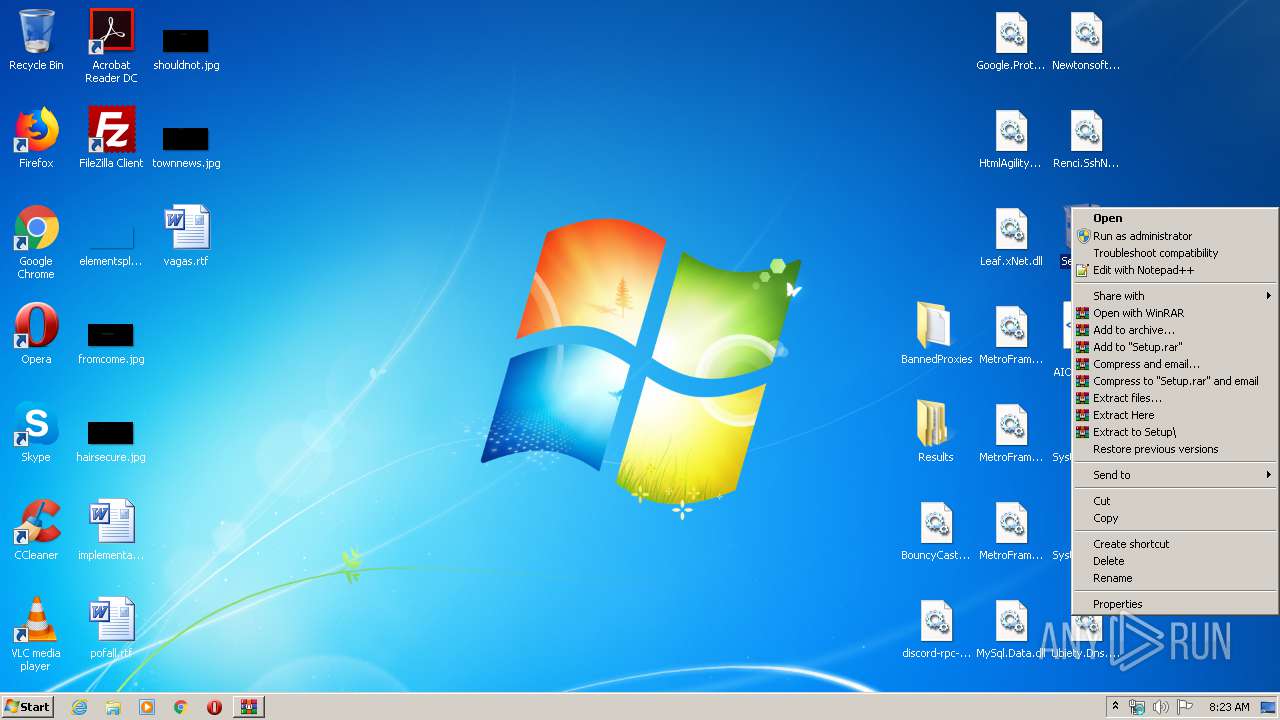
Task: Expand the Send to submenu
Action: coord(1175,475)
